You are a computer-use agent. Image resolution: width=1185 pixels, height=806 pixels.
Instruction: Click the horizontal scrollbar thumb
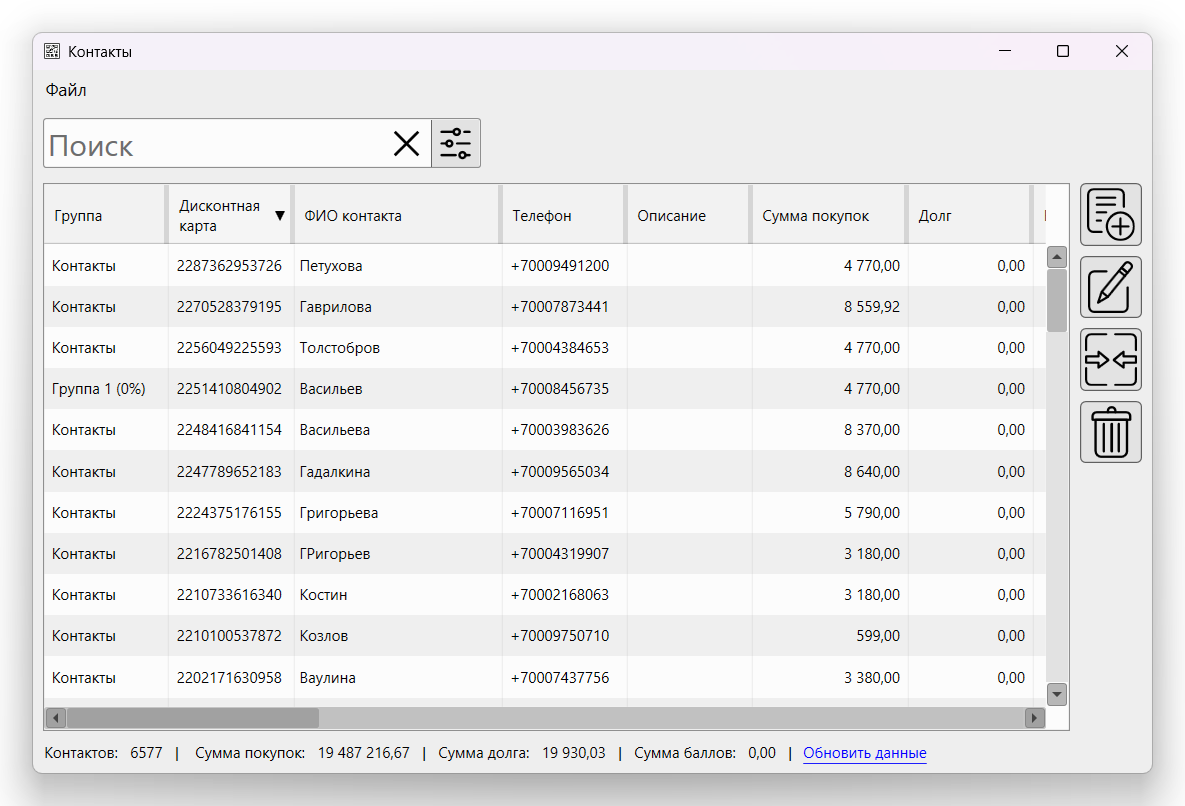point(192,718)
